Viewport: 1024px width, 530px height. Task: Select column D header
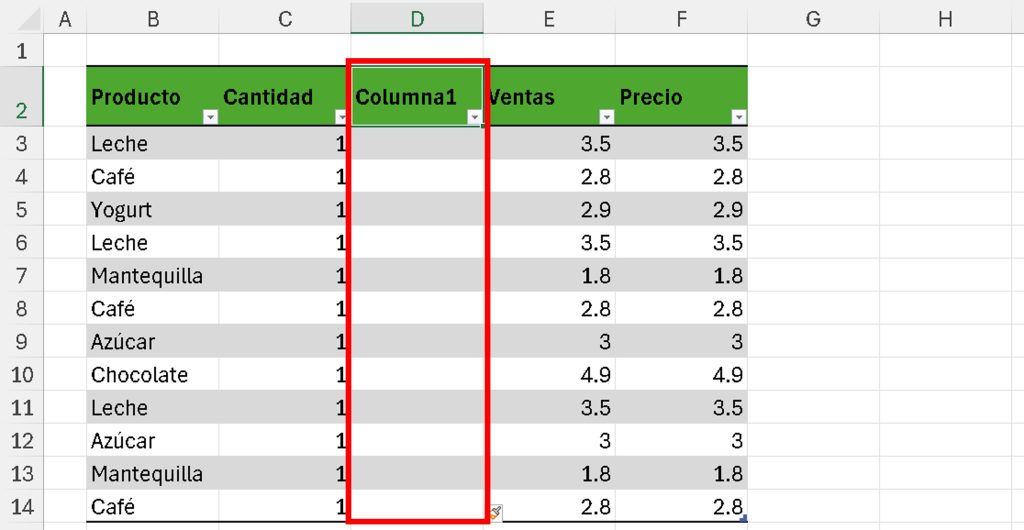(x=417, y=18)
